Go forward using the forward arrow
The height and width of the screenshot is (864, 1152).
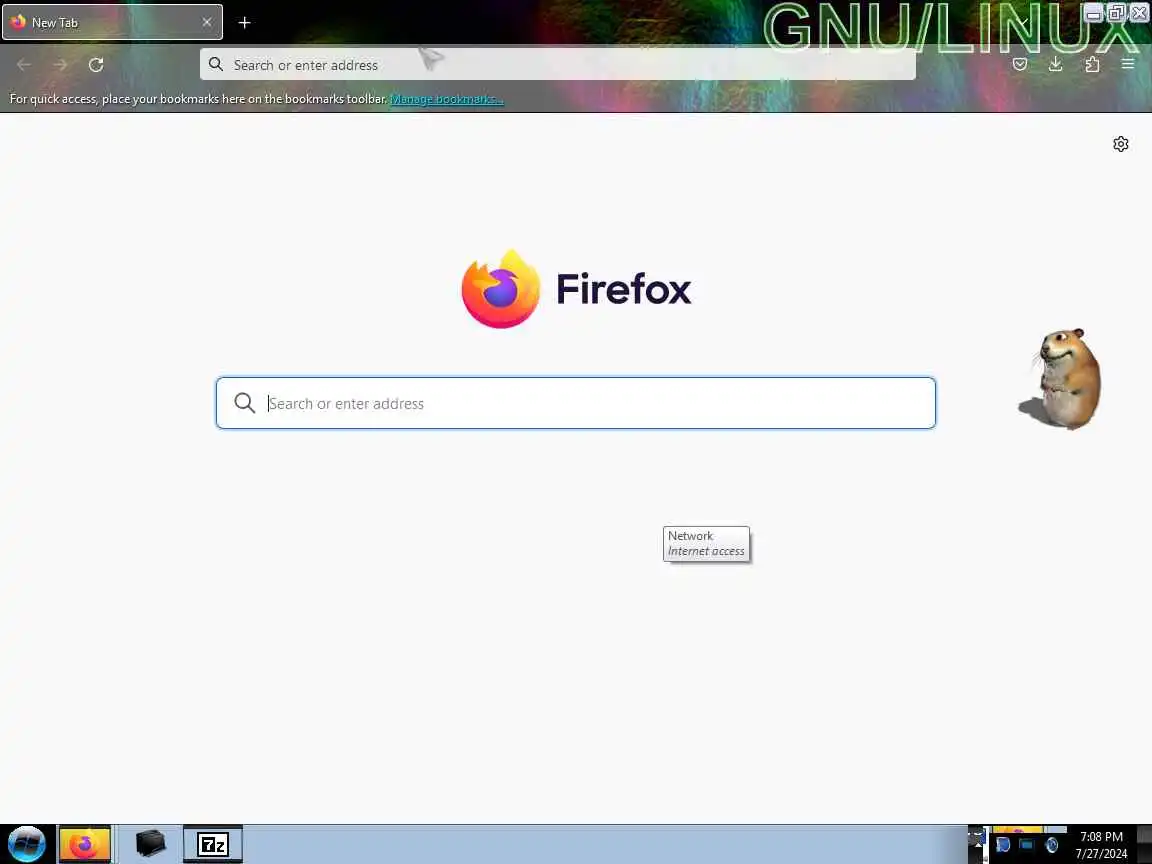tap(60, 65)
